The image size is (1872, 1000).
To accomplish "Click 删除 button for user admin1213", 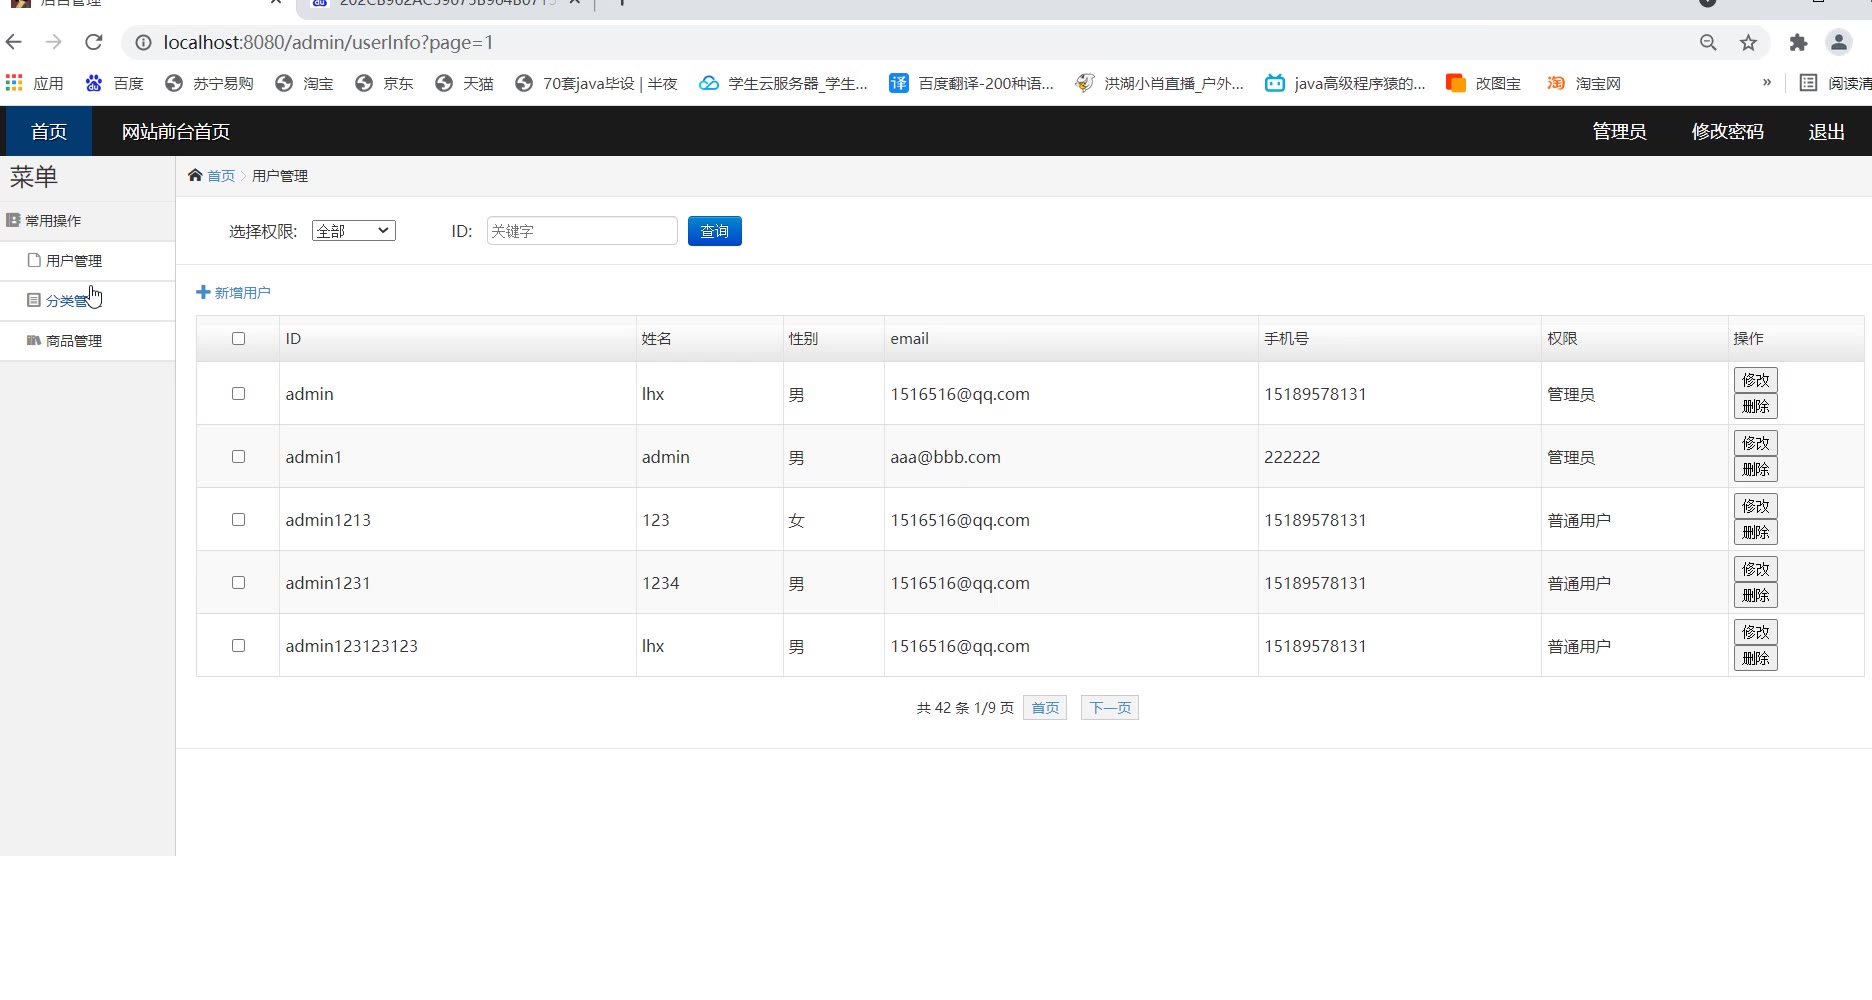I will click(1755, 533).
